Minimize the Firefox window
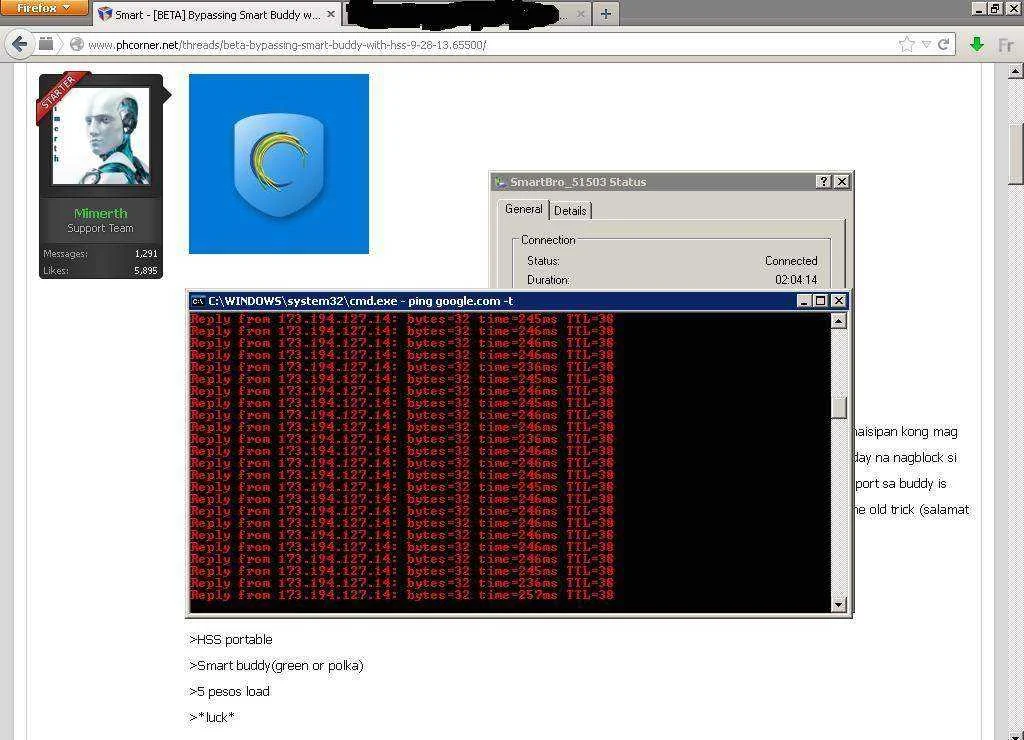Viewport: 1024px width, 740px height. pyautogui.click(x=978, y=8)
